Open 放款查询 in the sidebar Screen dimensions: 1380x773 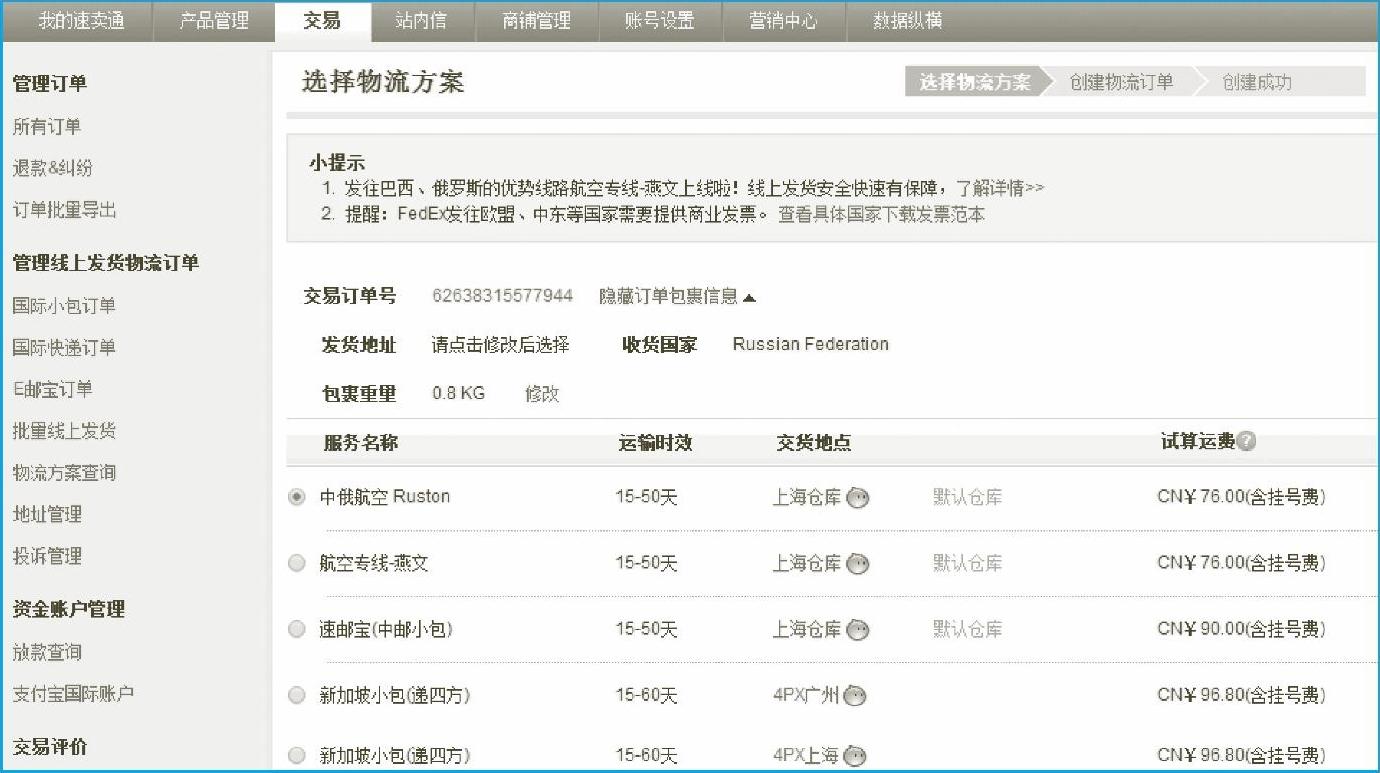pos(47,652)
